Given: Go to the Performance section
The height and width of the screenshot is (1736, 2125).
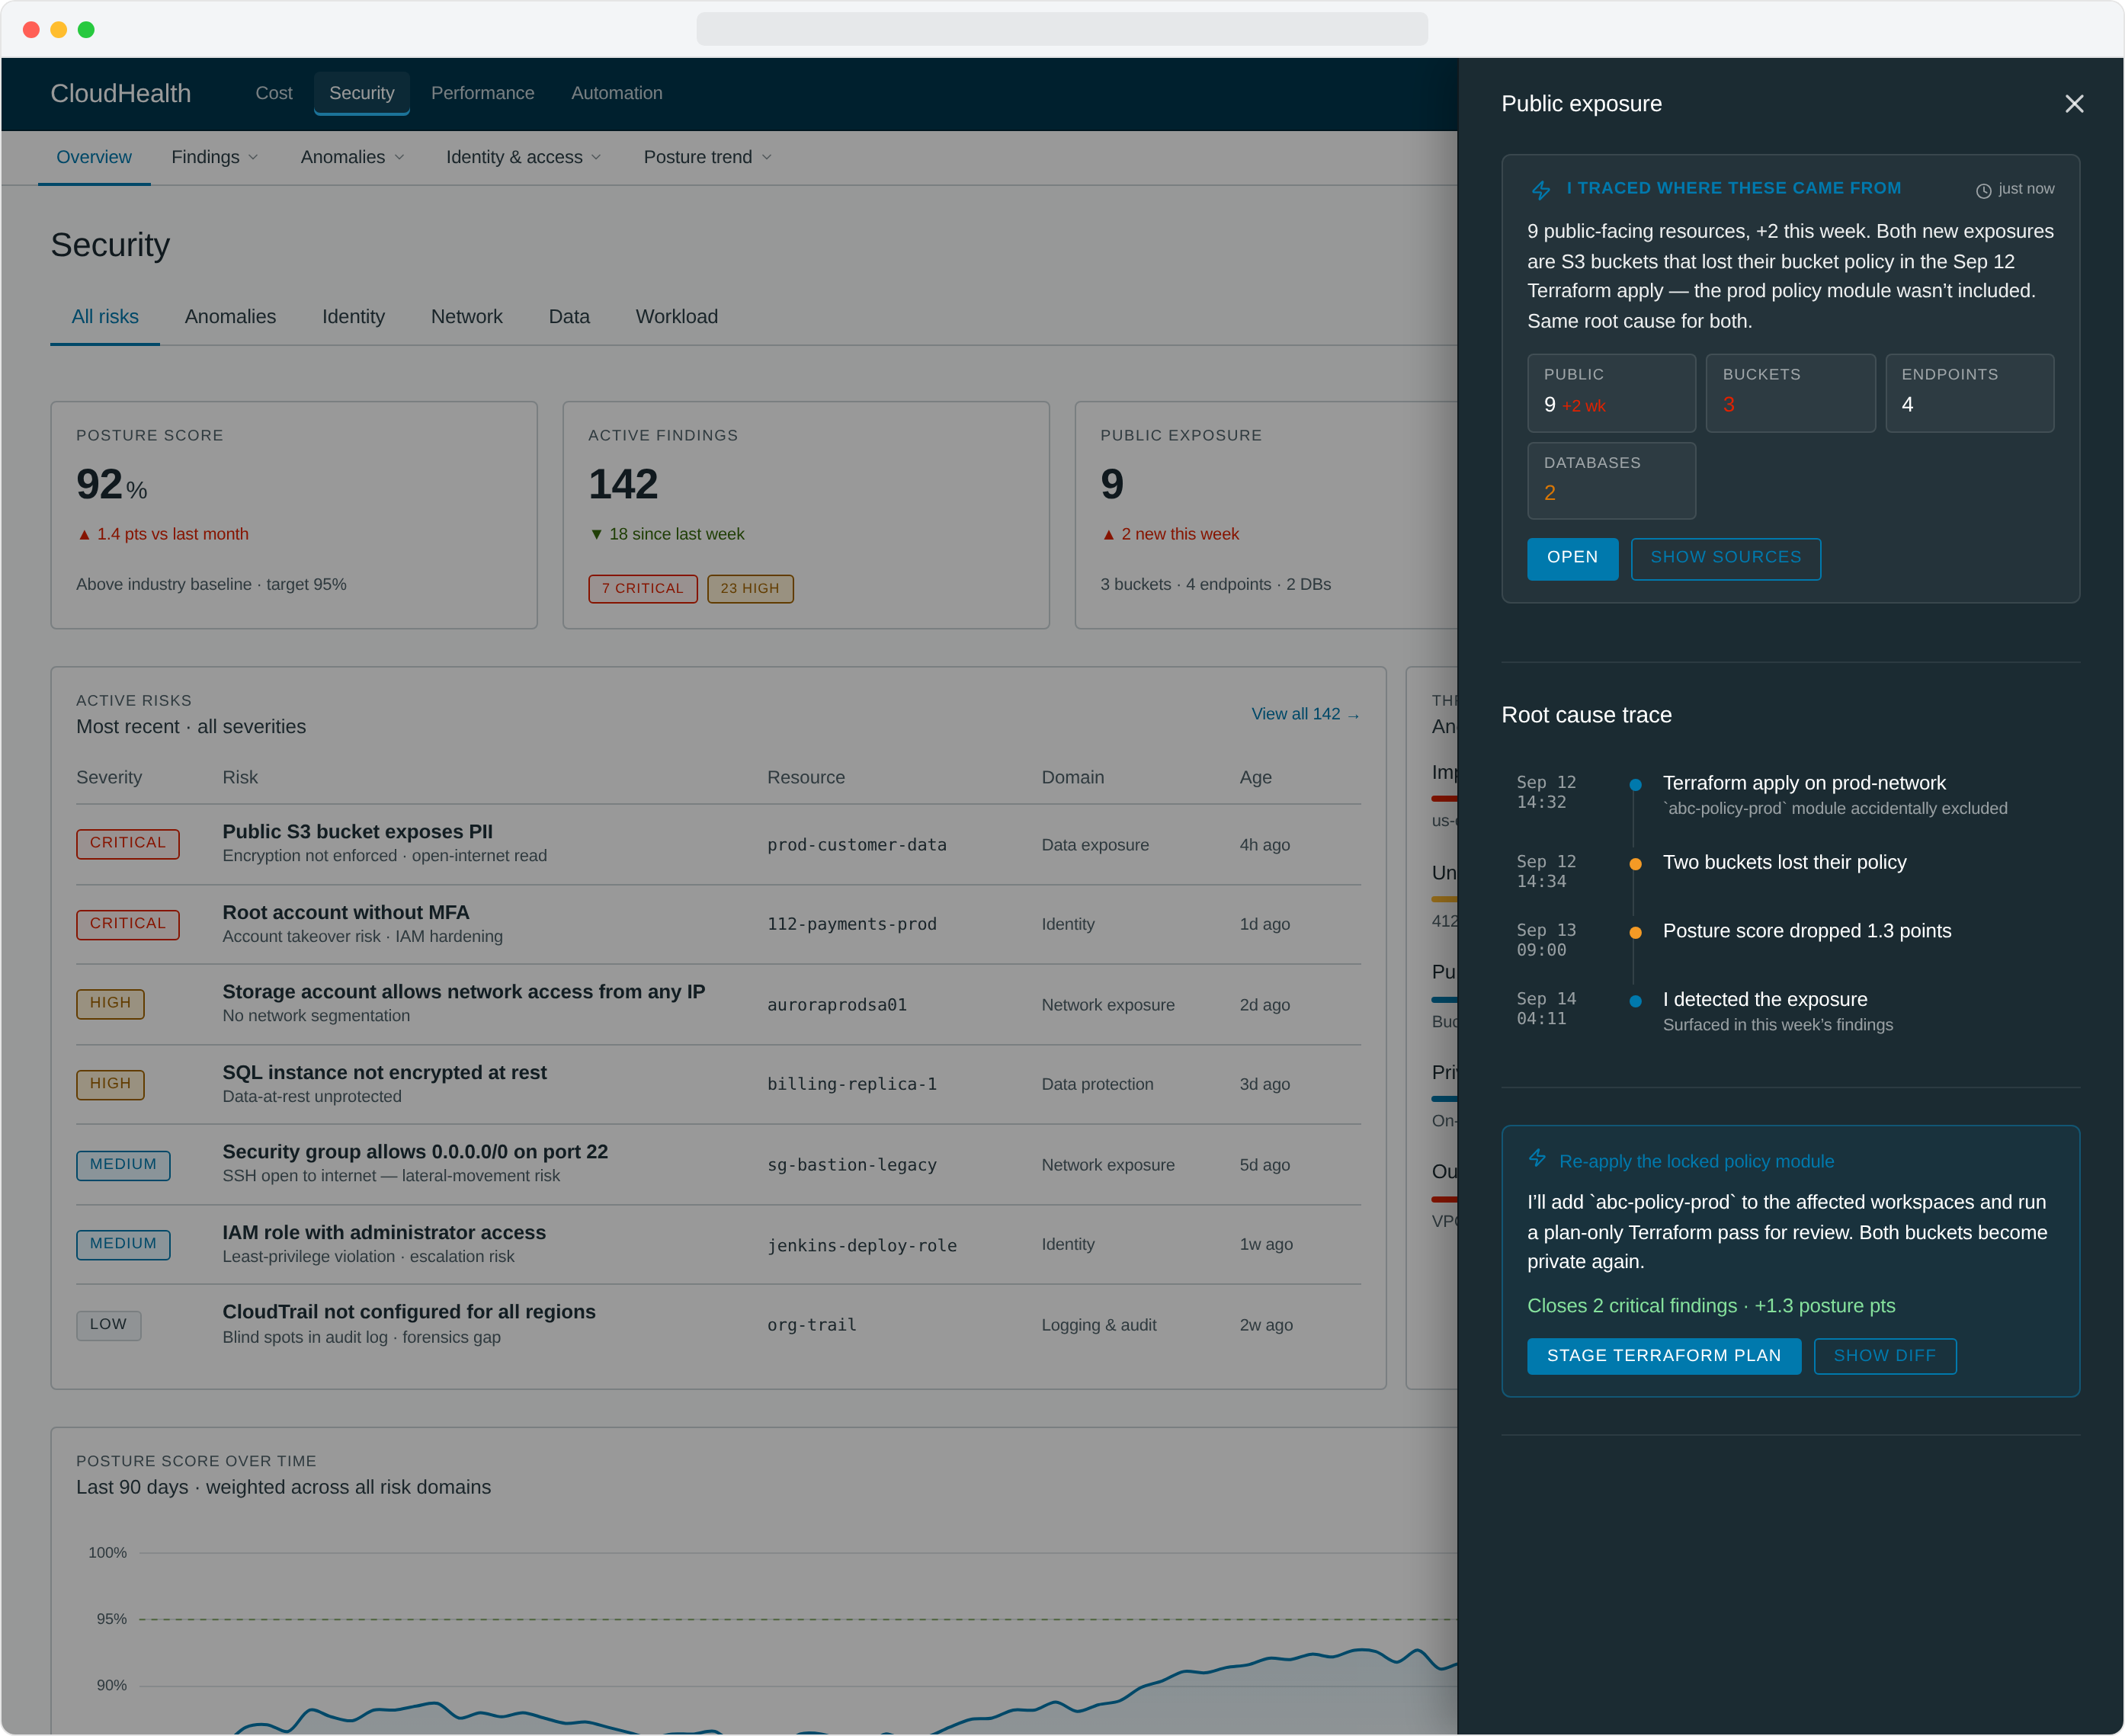Looking at the screenshot, I should [x=482, y=93].
